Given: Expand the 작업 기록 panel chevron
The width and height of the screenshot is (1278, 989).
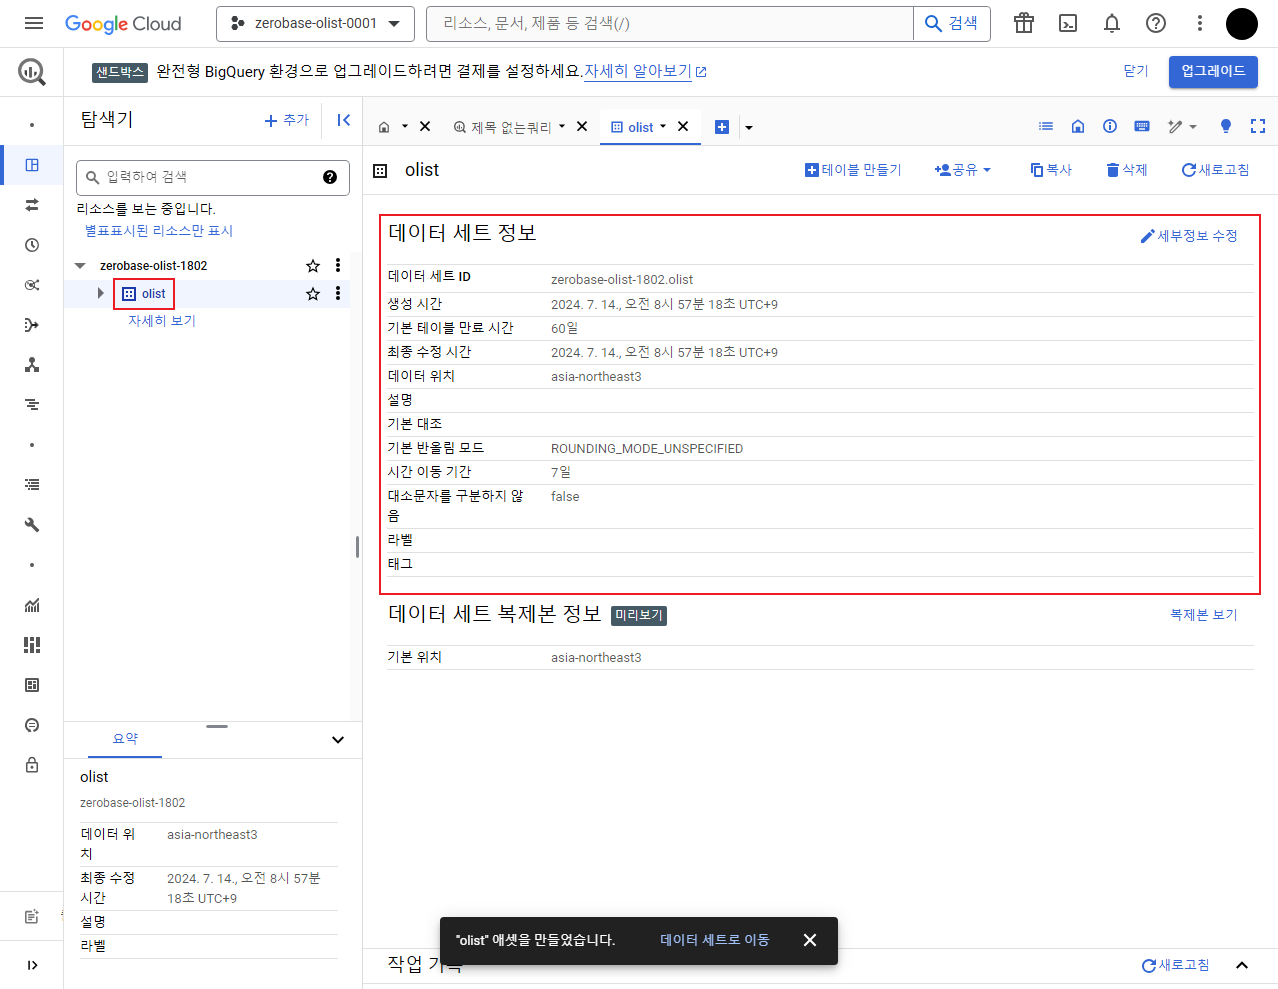Looking at the screenshot, I should [x=1242, y=965].
